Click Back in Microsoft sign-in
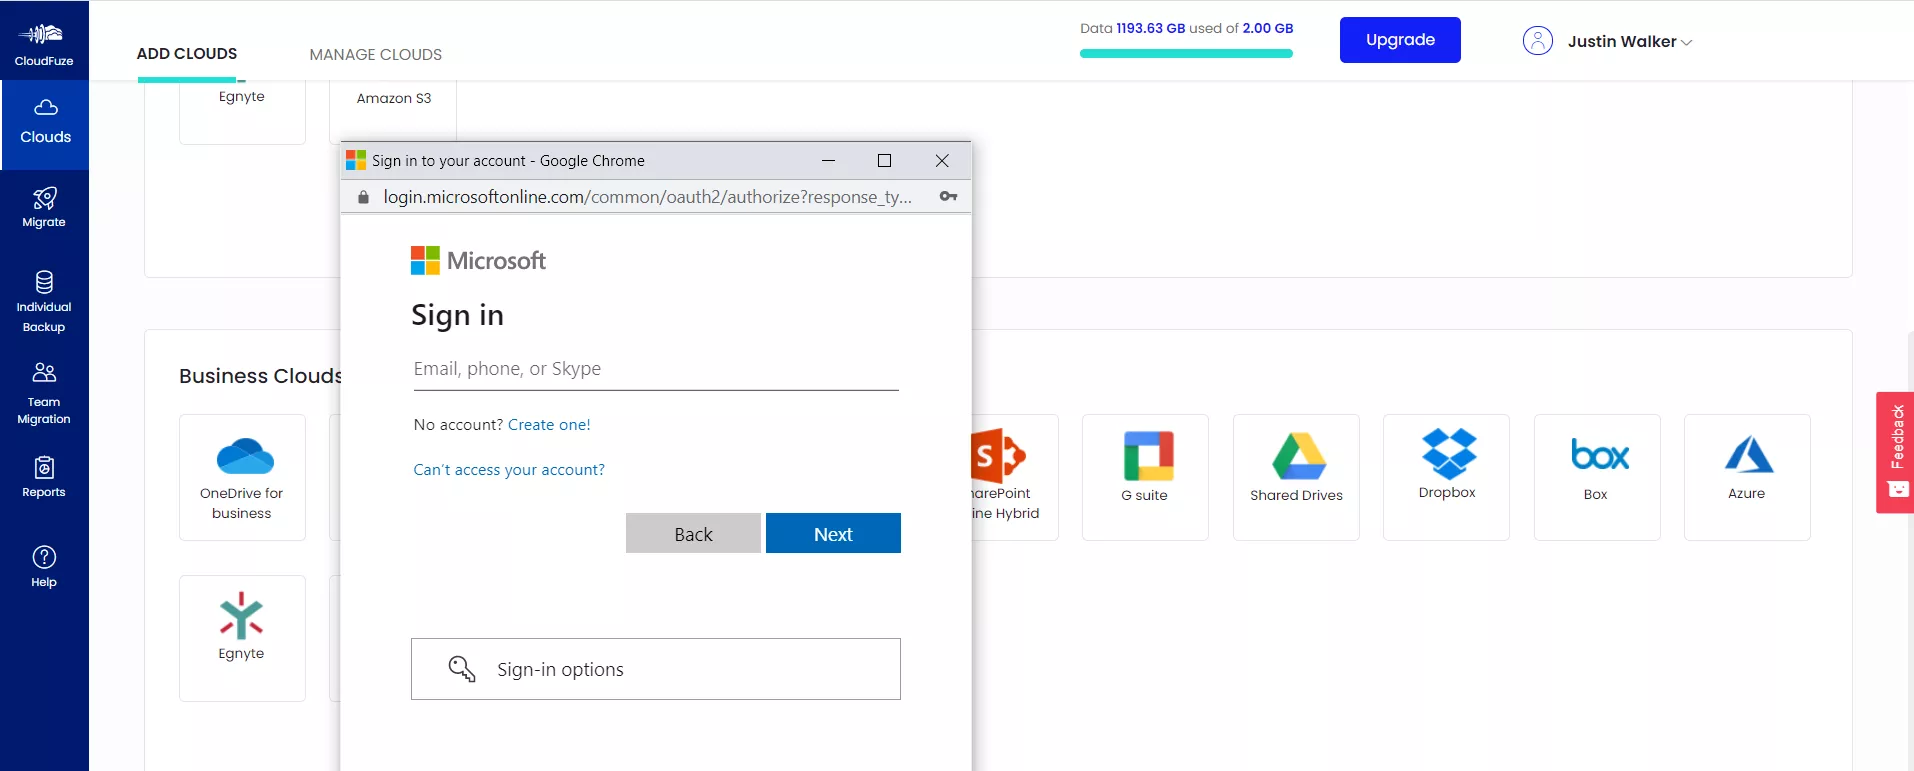 point(693,534)
